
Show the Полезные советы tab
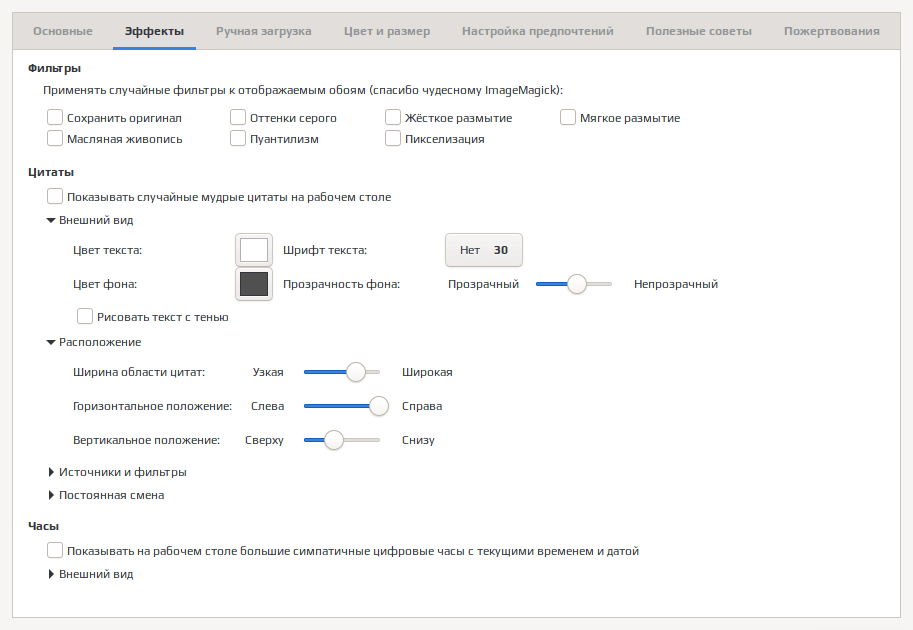[x=699, y=31]
